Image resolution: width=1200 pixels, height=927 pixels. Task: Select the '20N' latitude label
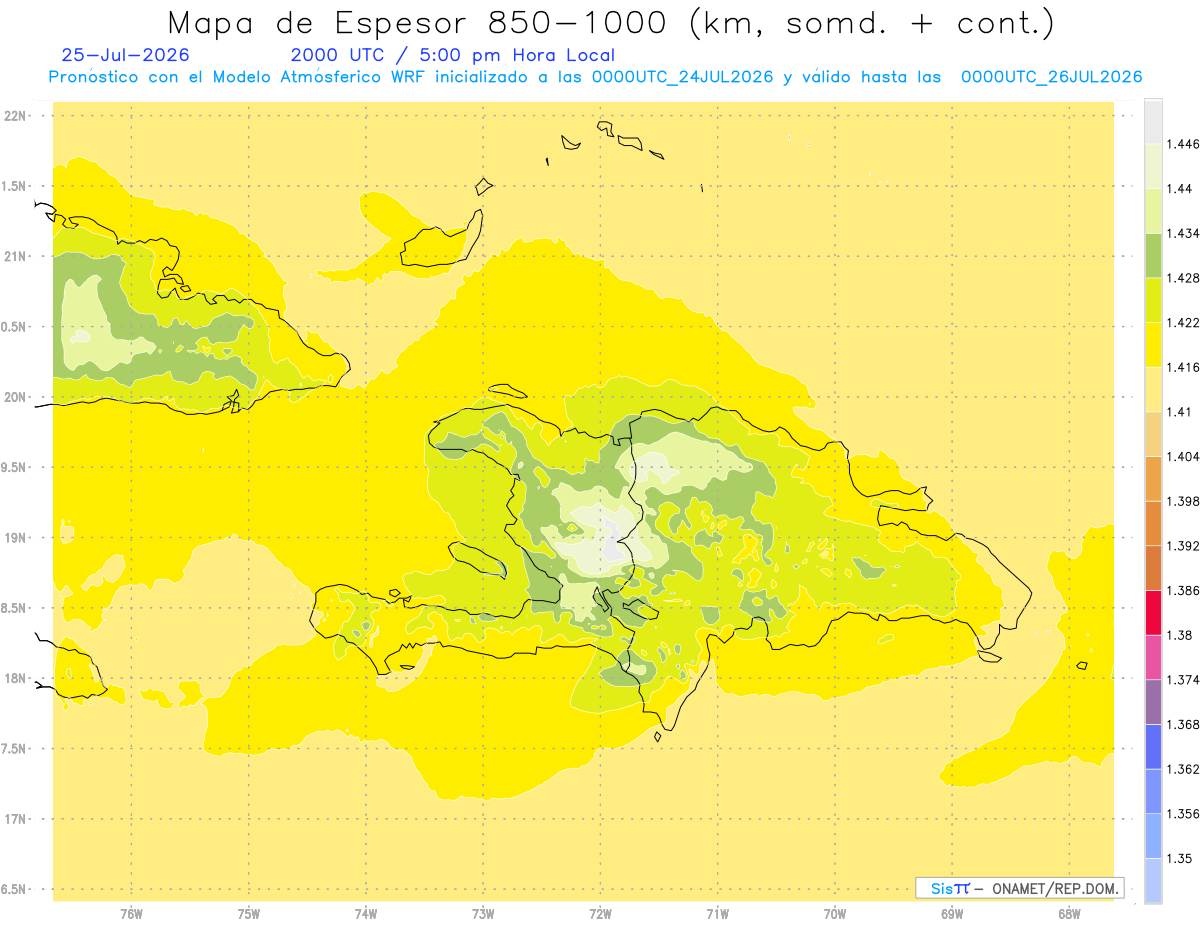14,397
